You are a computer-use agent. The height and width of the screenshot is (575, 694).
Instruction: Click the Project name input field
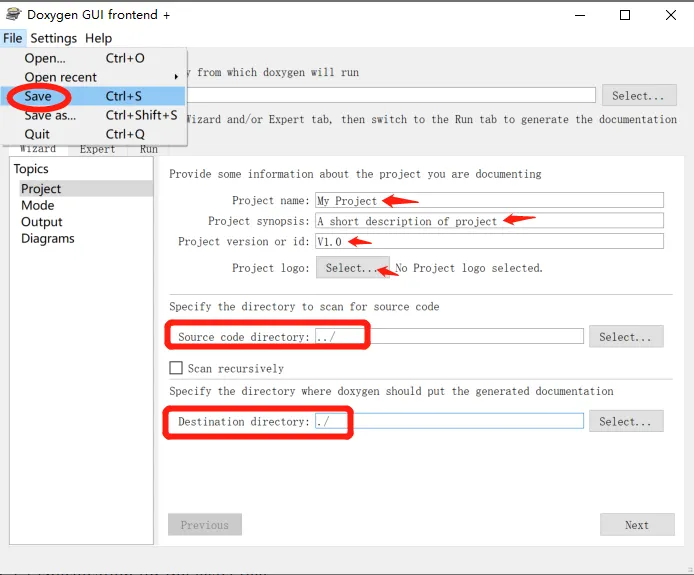(490, 200)
